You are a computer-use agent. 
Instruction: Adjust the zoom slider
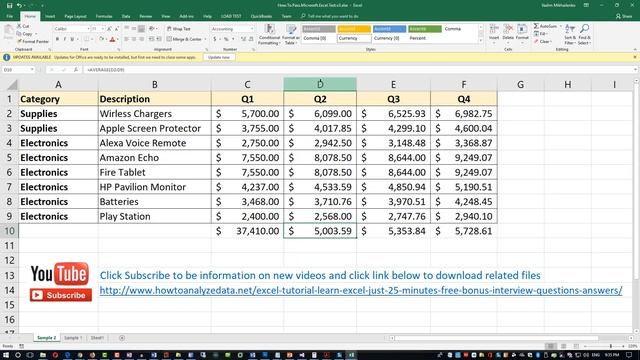click(611, 346)
